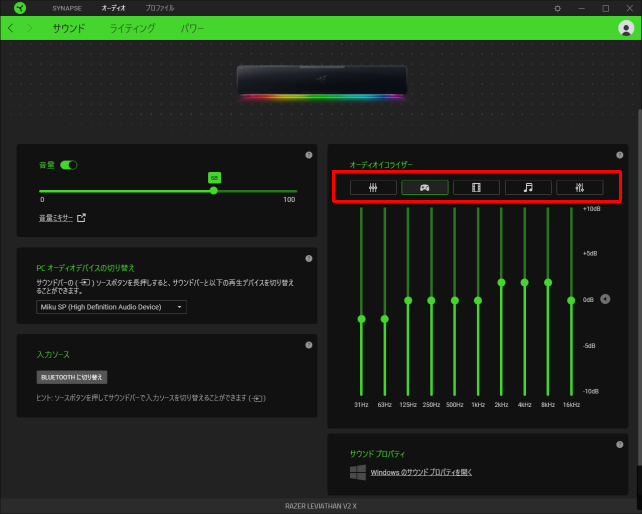The height and width of the screenshot is (514, 642).
Task: Switch to the パワー tab
Action: tap(192, 29)
